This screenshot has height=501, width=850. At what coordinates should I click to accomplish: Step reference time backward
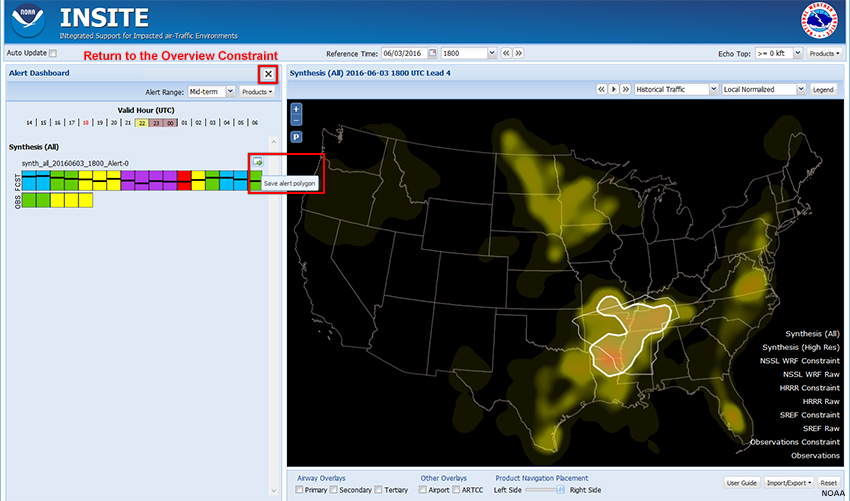click(506, 53)
